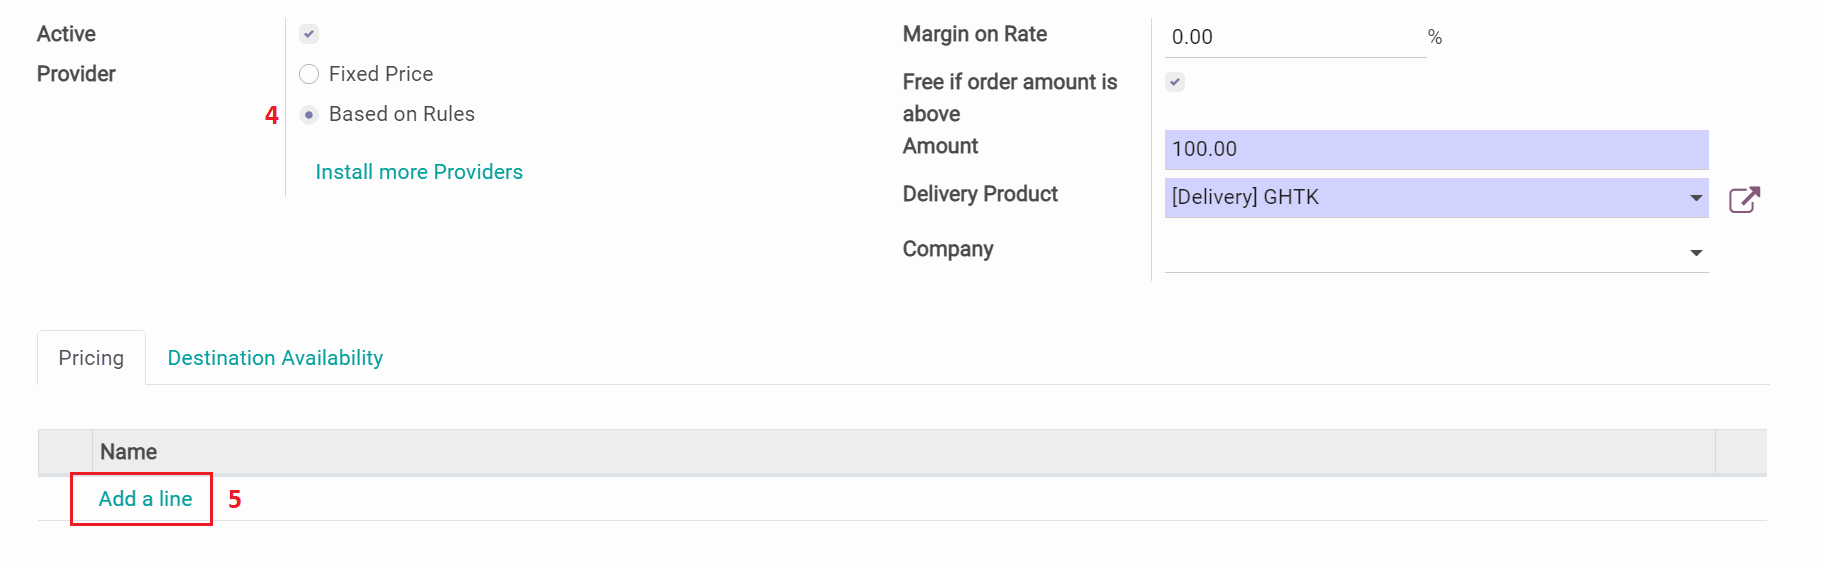Open the Destination Availability tab
Viewport: 1824px width, 562px height.
click(x=275, y=358)
